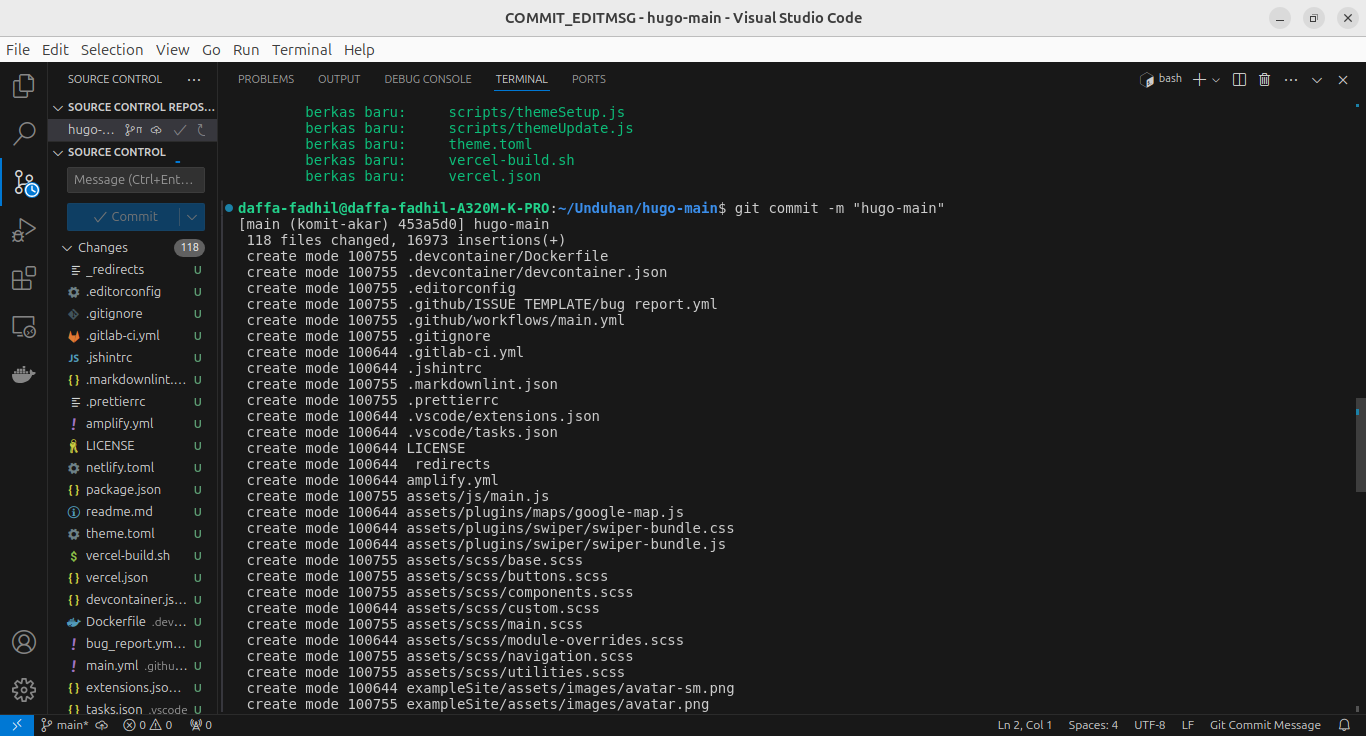Open the Terminal menu
Viewport: 1366px width, 736px height.
(x=302, y=49)
